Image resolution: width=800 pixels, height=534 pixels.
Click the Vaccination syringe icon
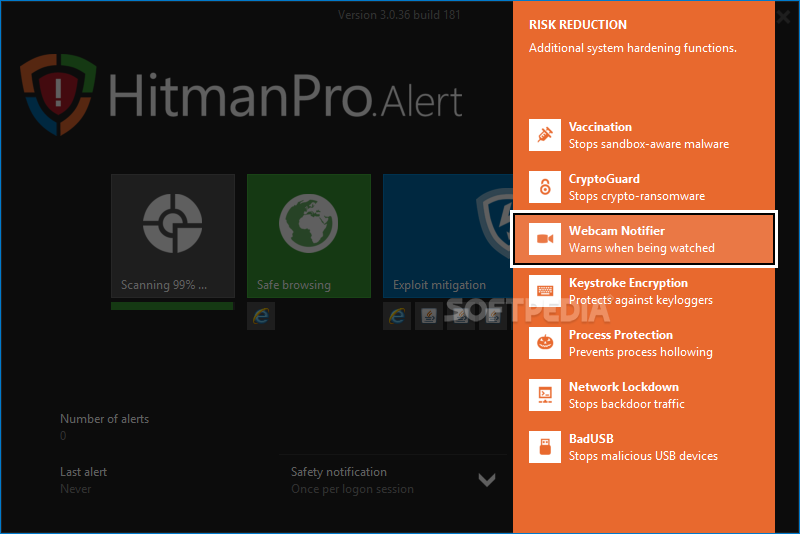pyautogui.click(x=545, y=135)
